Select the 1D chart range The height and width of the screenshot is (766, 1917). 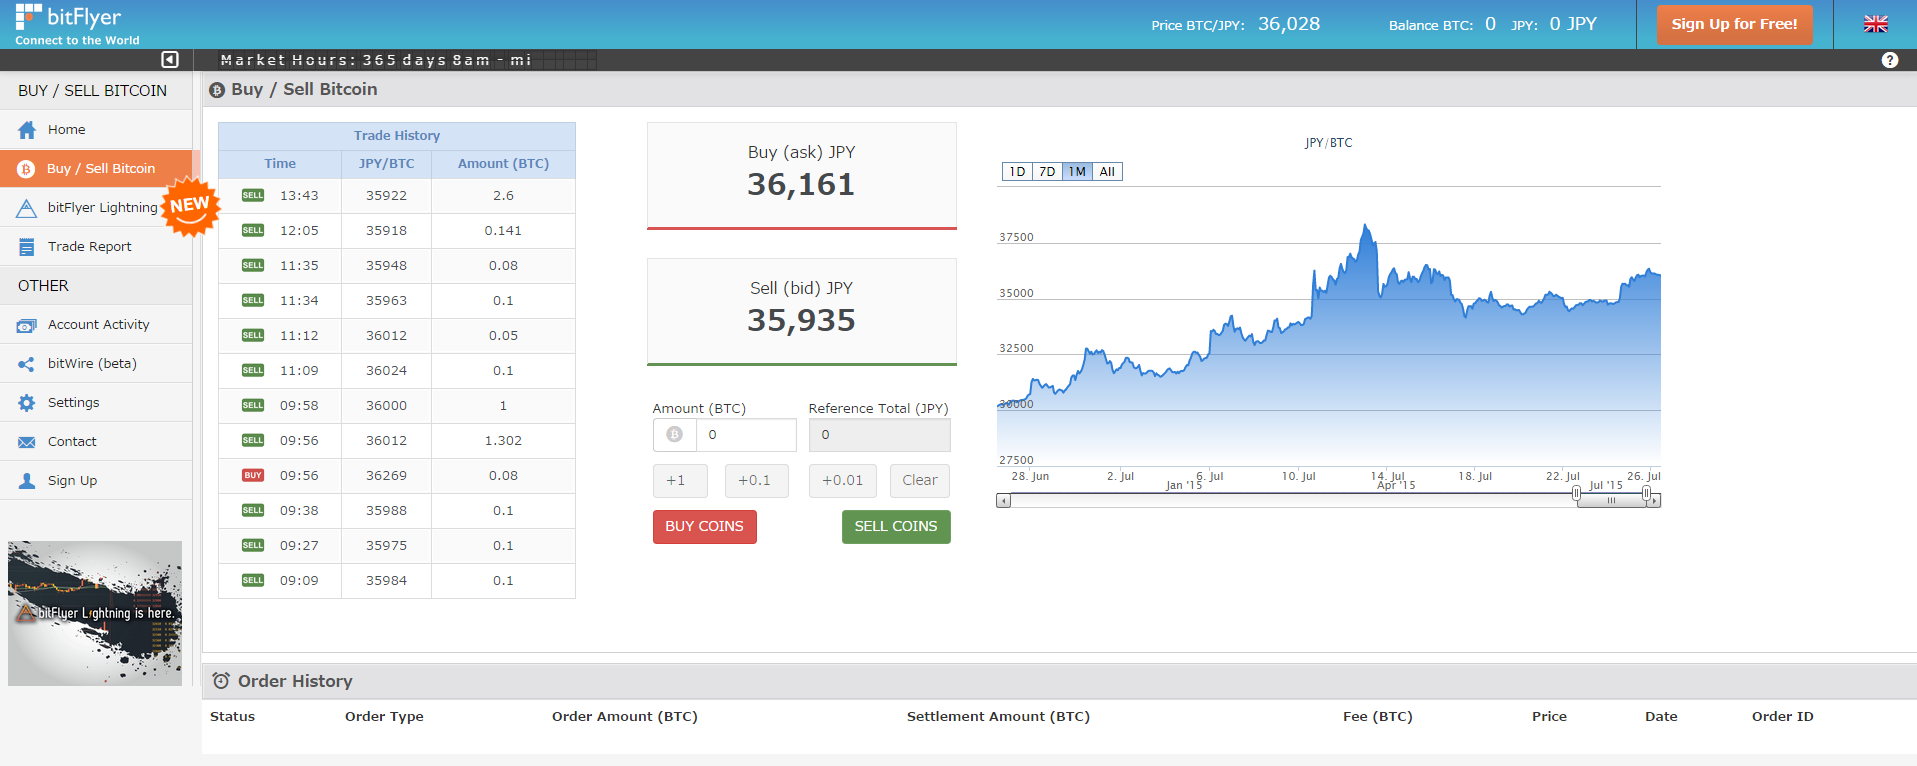tap(1017, 172)
